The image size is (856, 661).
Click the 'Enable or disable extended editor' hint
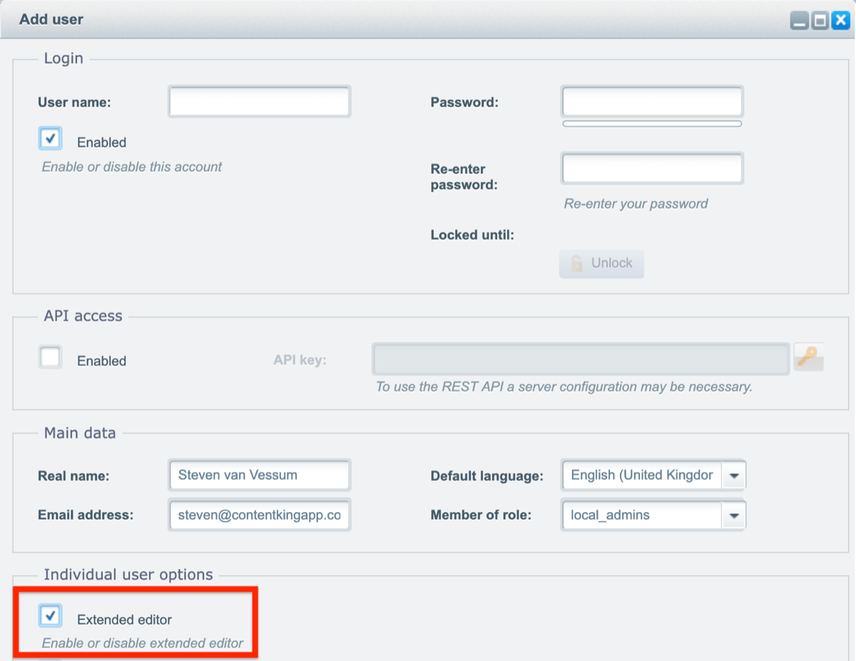142,643
